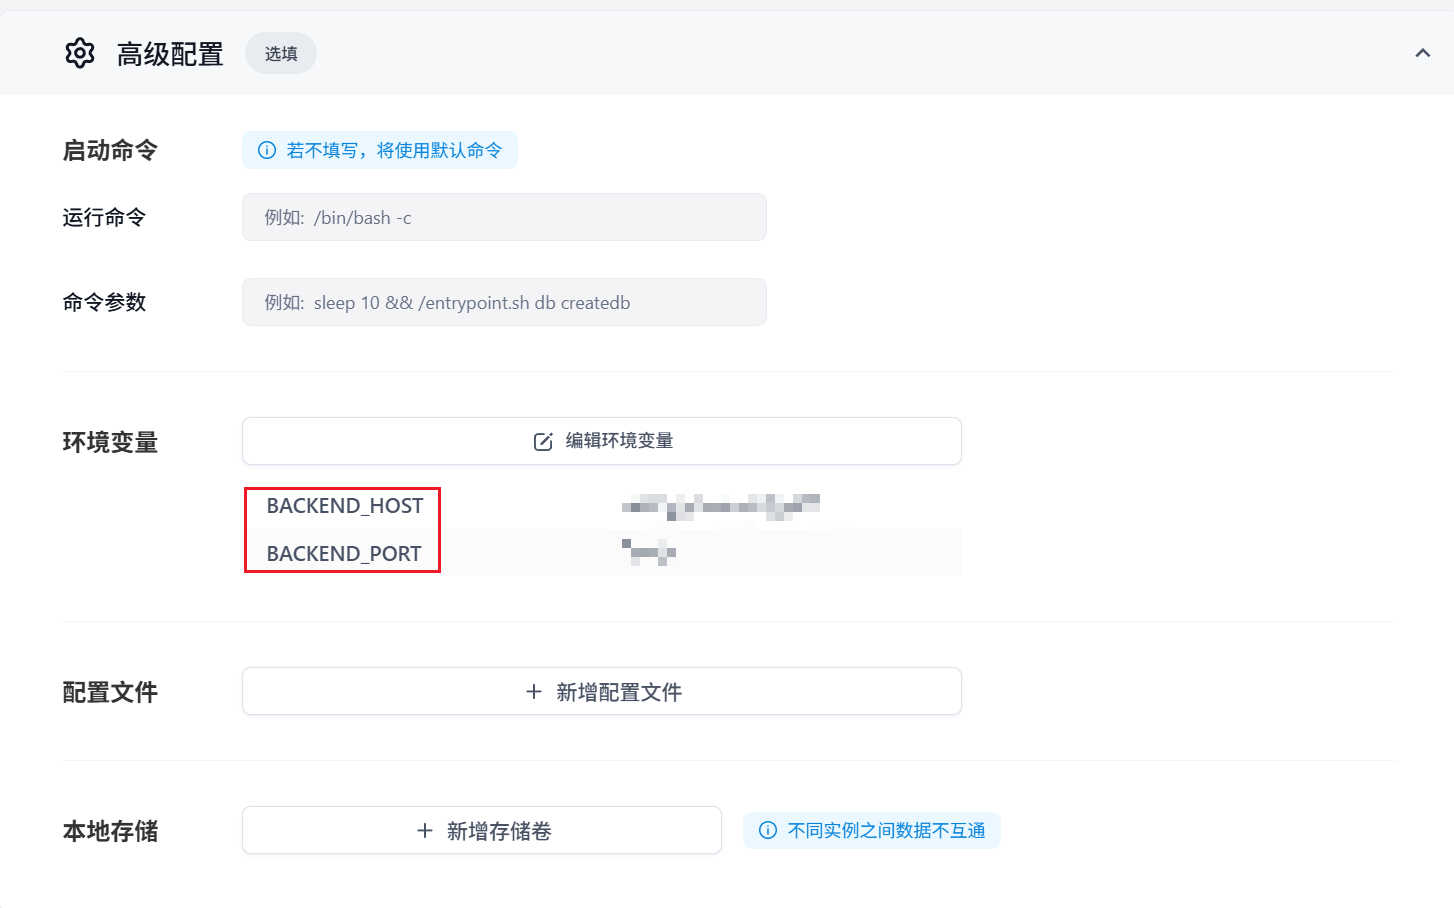Click info icon in 不同实例之间数据不互通 notice

coord(768,831)
